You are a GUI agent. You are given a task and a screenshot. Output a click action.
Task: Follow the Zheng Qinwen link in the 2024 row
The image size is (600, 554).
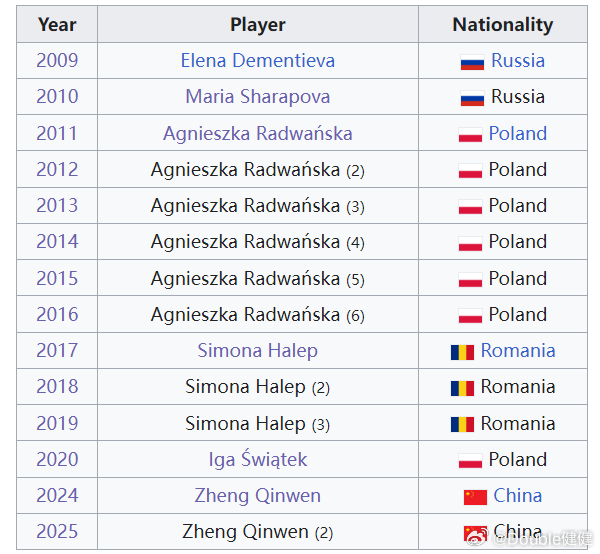[x=258, y=495]
